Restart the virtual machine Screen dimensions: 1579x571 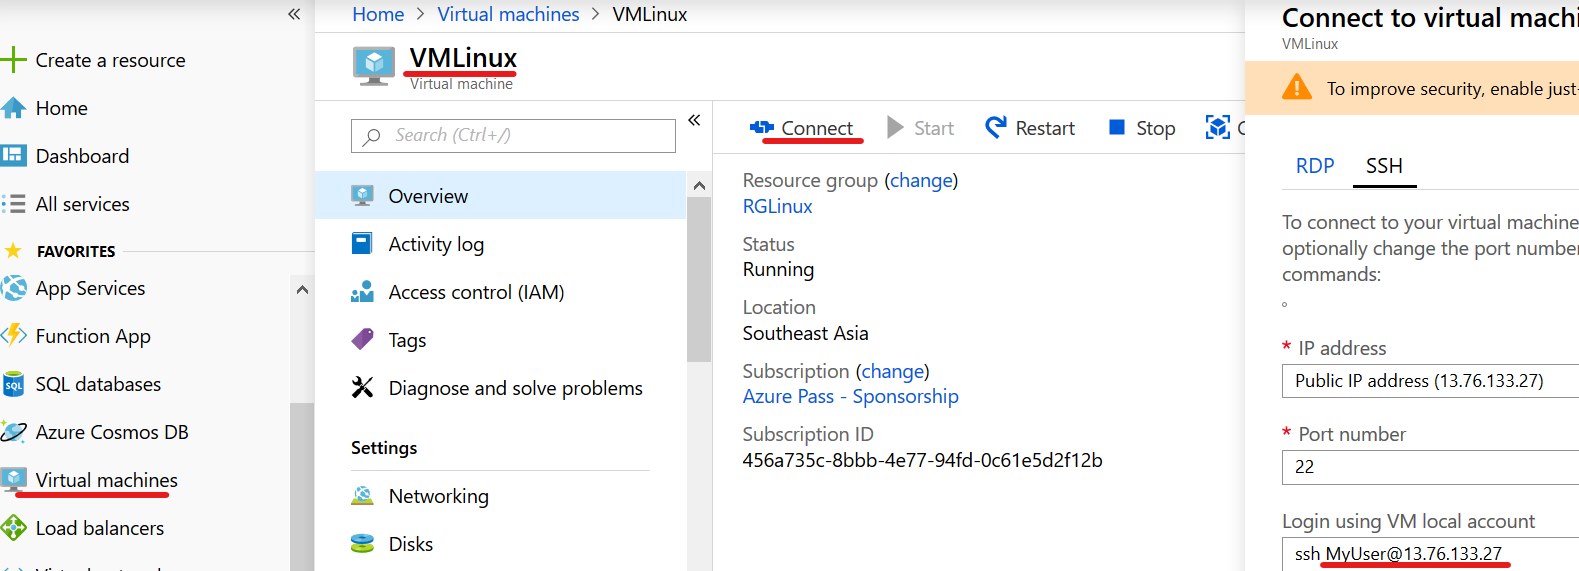(1030, 128)
